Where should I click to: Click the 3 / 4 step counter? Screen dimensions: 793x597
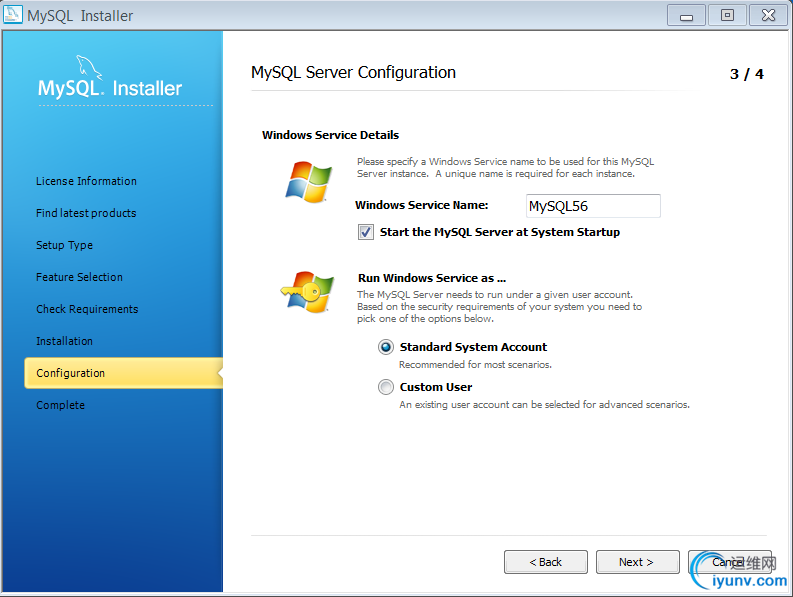[746, 74]
